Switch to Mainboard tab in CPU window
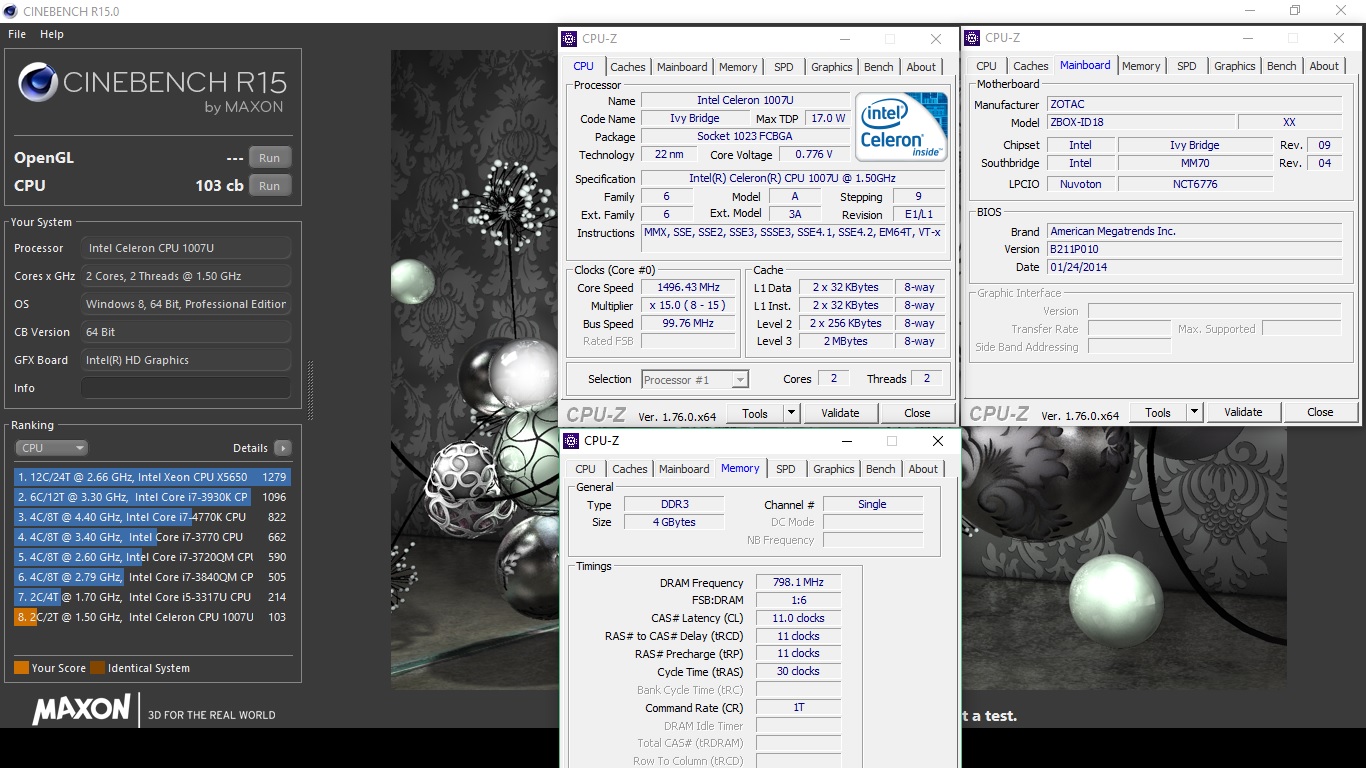This screenshot has height=768, width=1366. [682, 67]
